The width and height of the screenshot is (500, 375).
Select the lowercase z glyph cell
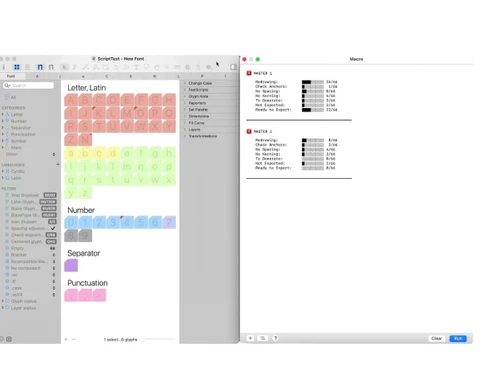pyautogui.click(x=85, y=193)
